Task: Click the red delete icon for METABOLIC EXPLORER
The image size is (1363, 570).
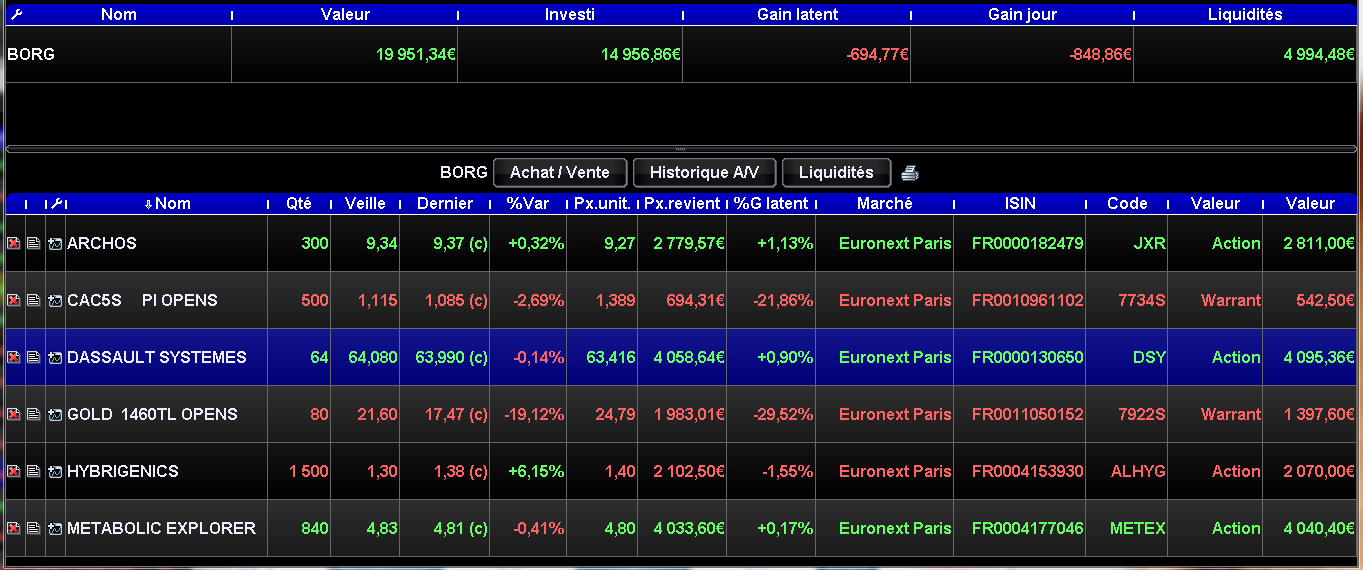Action: [14, 528]
